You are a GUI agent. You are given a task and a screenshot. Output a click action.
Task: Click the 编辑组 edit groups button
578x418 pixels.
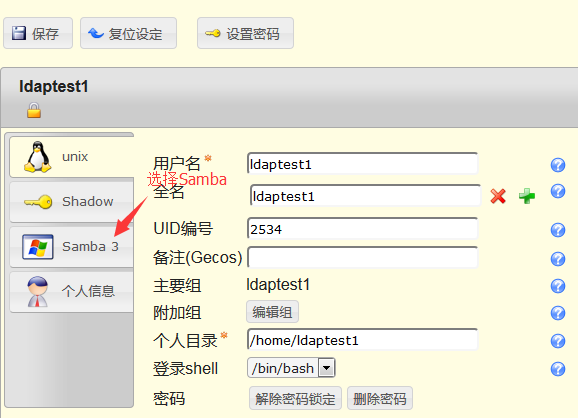pyautogui.click(x=272, y=312)
